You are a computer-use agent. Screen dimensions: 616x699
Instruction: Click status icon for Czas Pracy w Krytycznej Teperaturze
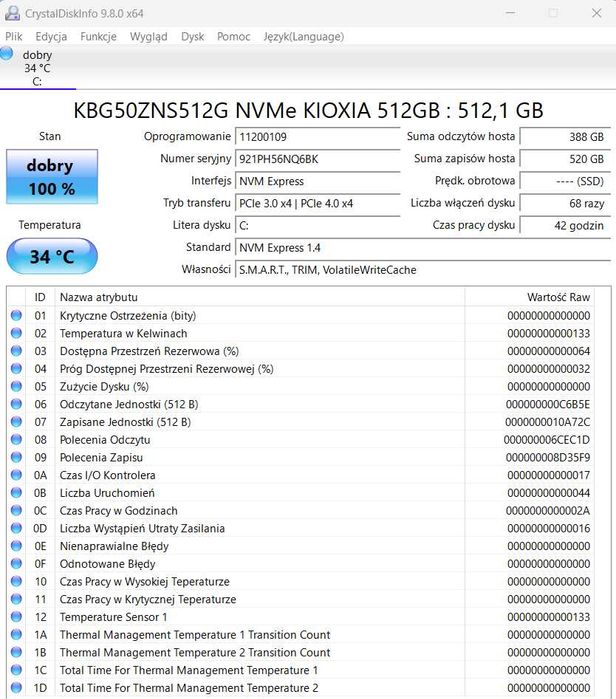click(x=16, y=599)
